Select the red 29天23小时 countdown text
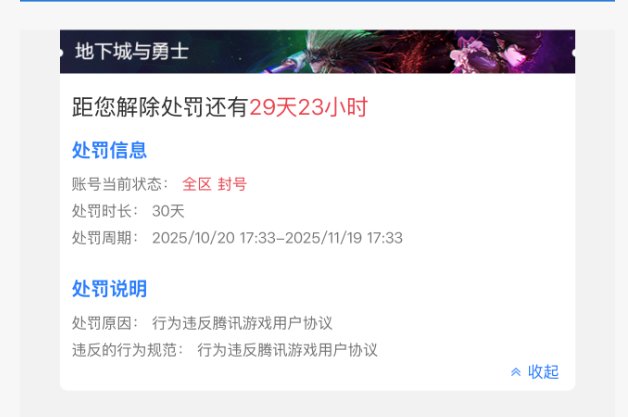Image resolution: width=628 pixels, height=417 pixels. pos(308,107)
